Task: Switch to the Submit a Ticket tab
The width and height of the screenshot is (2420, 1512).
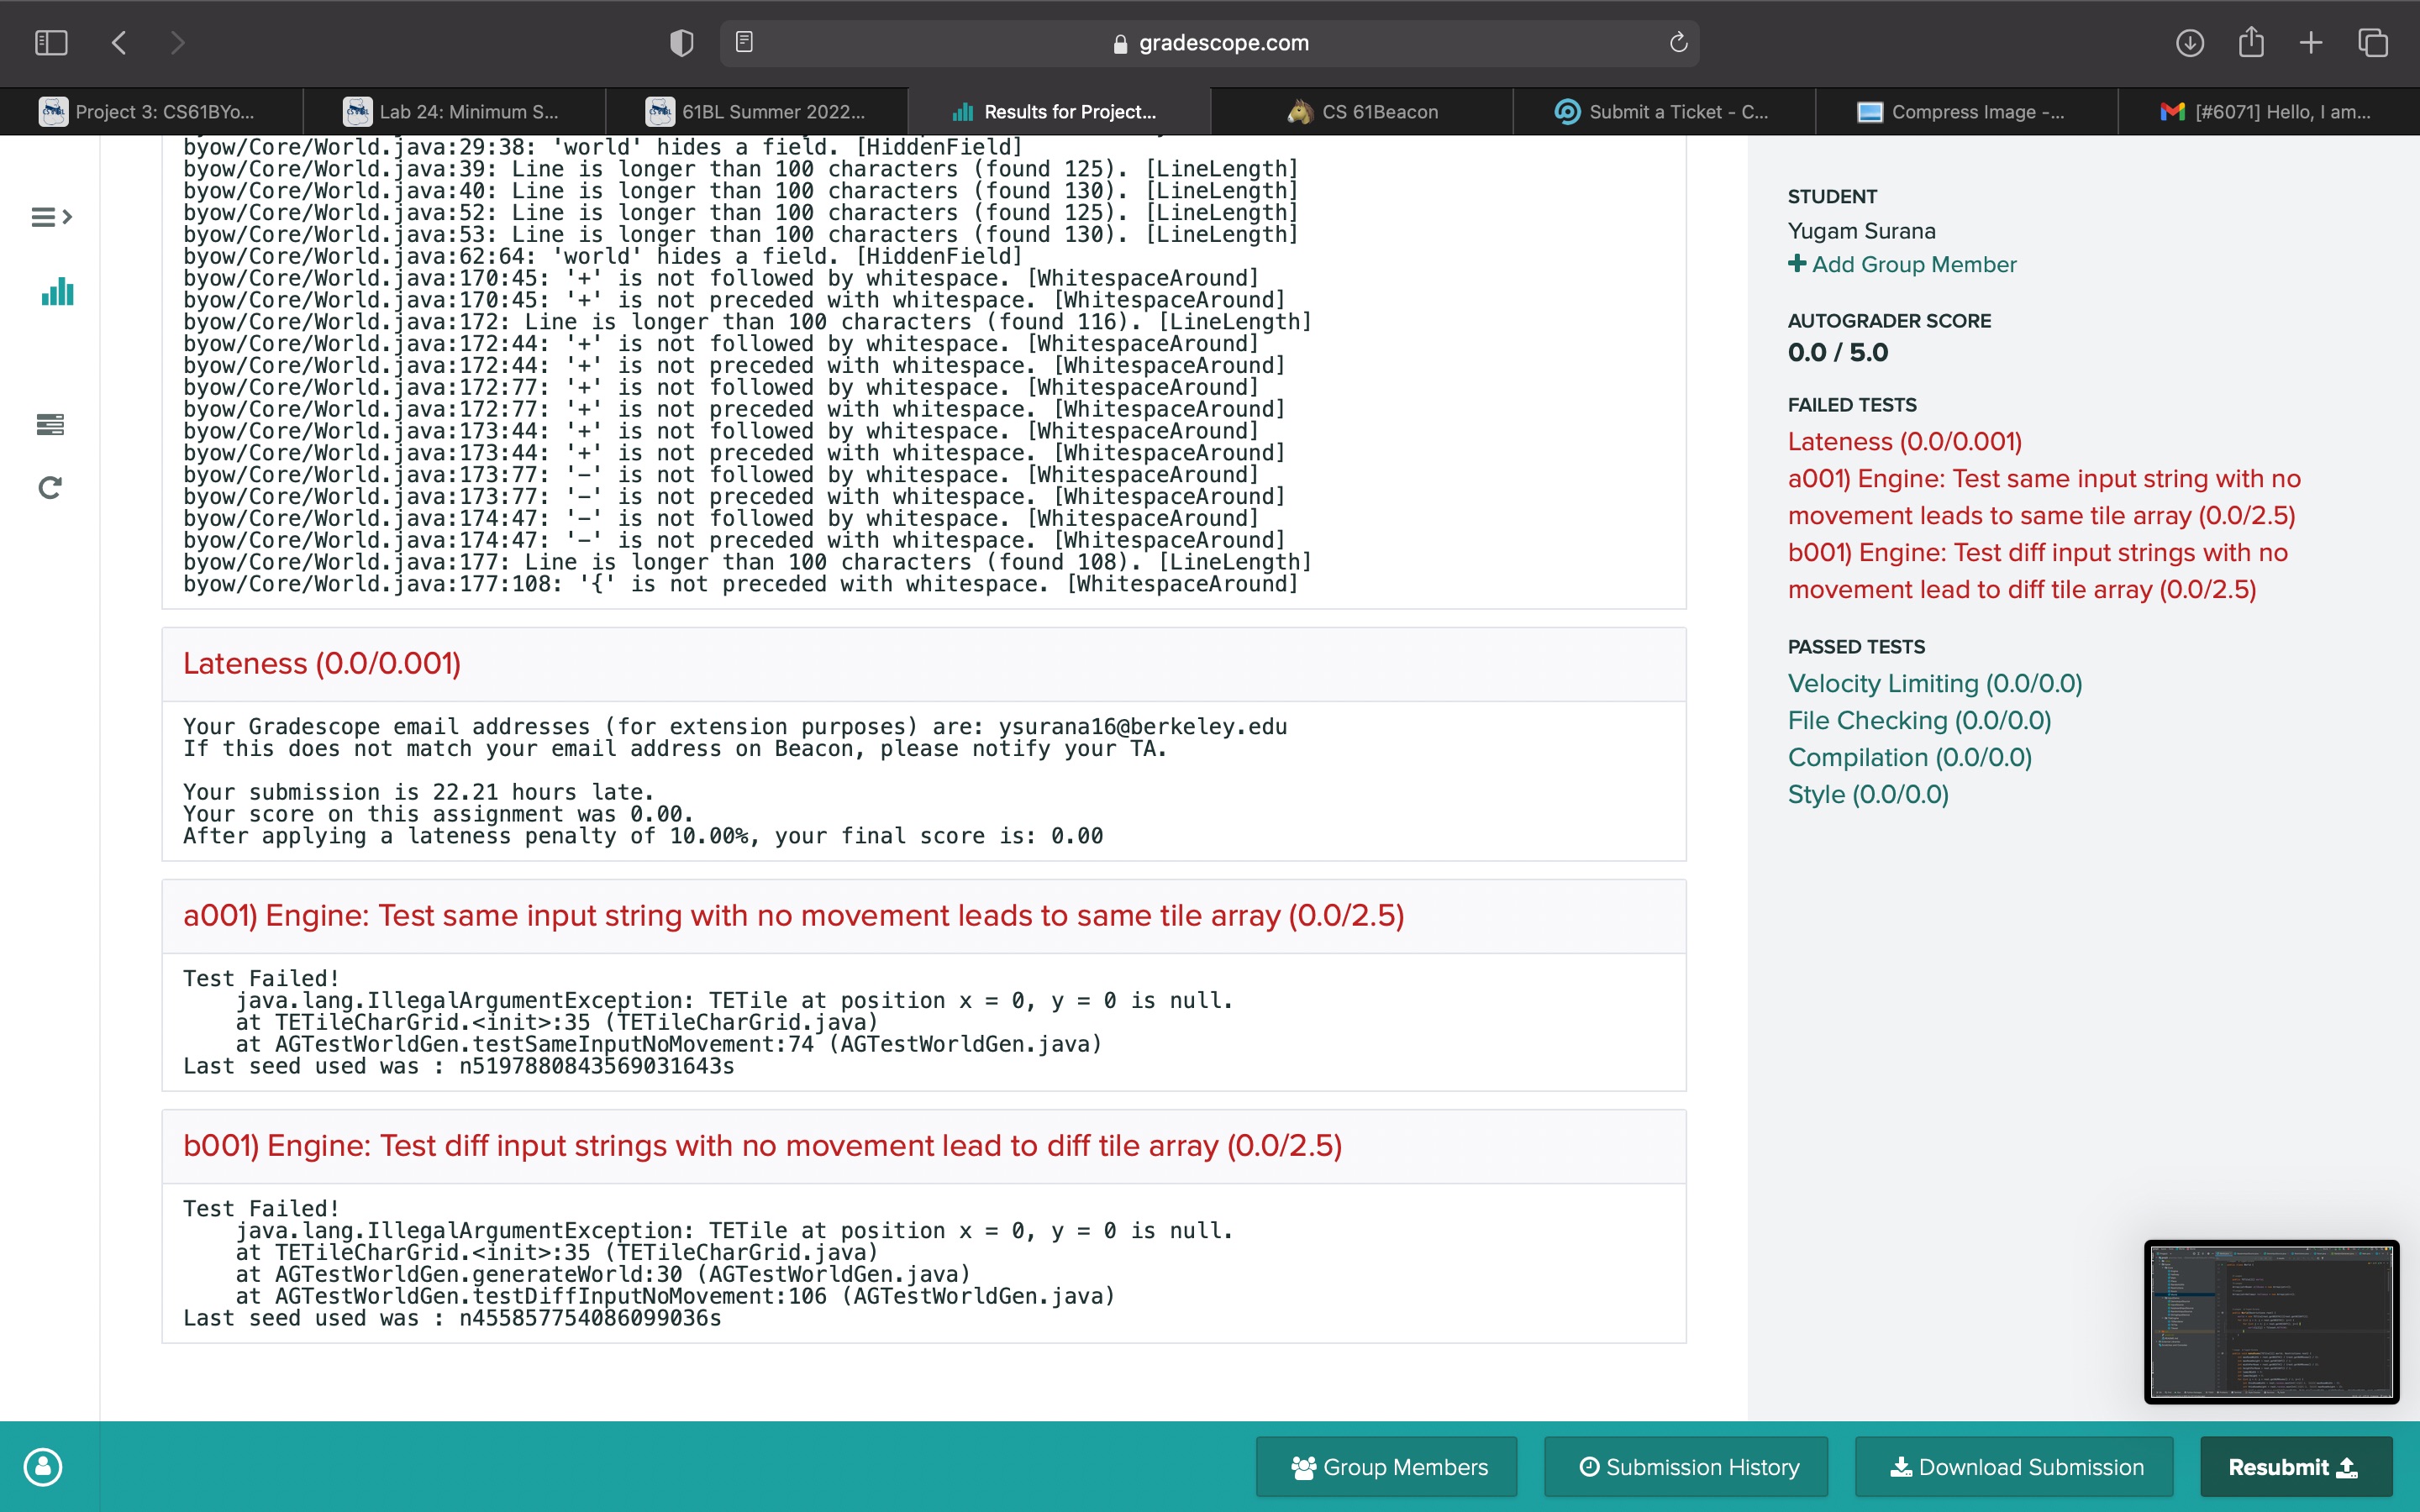Action: tap(1664, 112)
